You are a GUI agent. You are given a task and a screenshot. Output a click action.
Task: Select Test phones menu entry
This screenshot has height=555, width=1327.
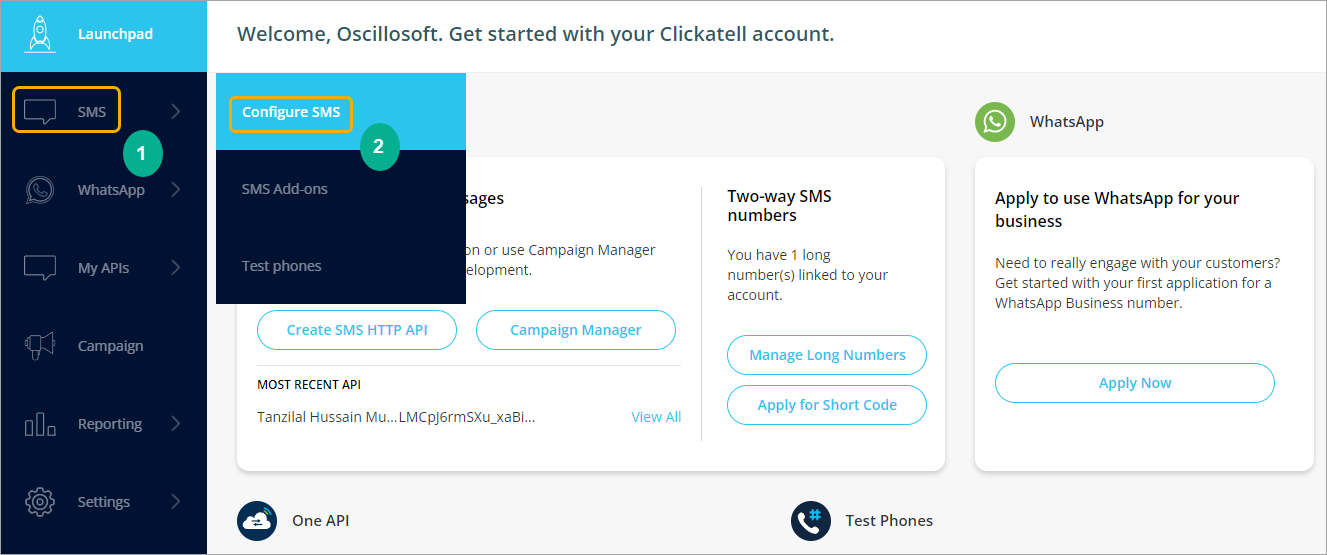(x=282, y=266)
